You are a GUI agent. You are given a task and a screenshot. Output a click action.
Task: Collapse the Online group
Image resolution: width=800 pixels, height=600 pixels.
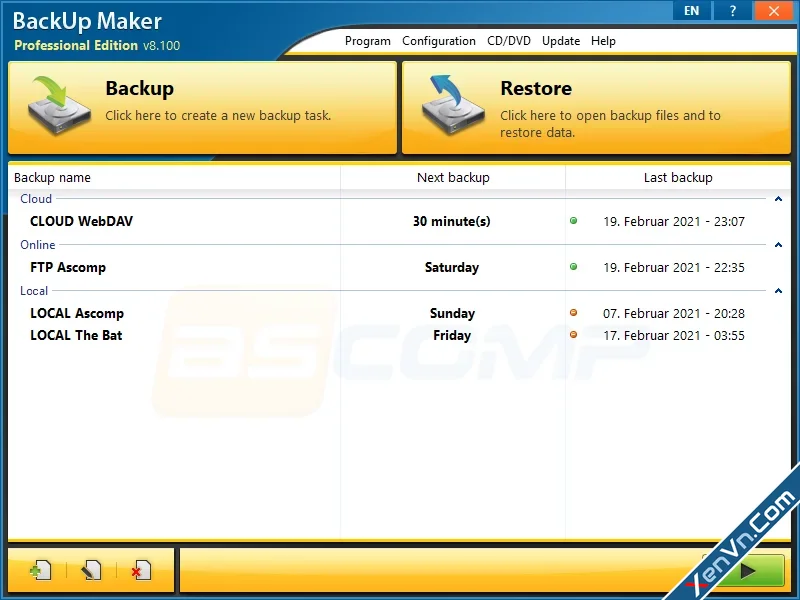[778, 245]
